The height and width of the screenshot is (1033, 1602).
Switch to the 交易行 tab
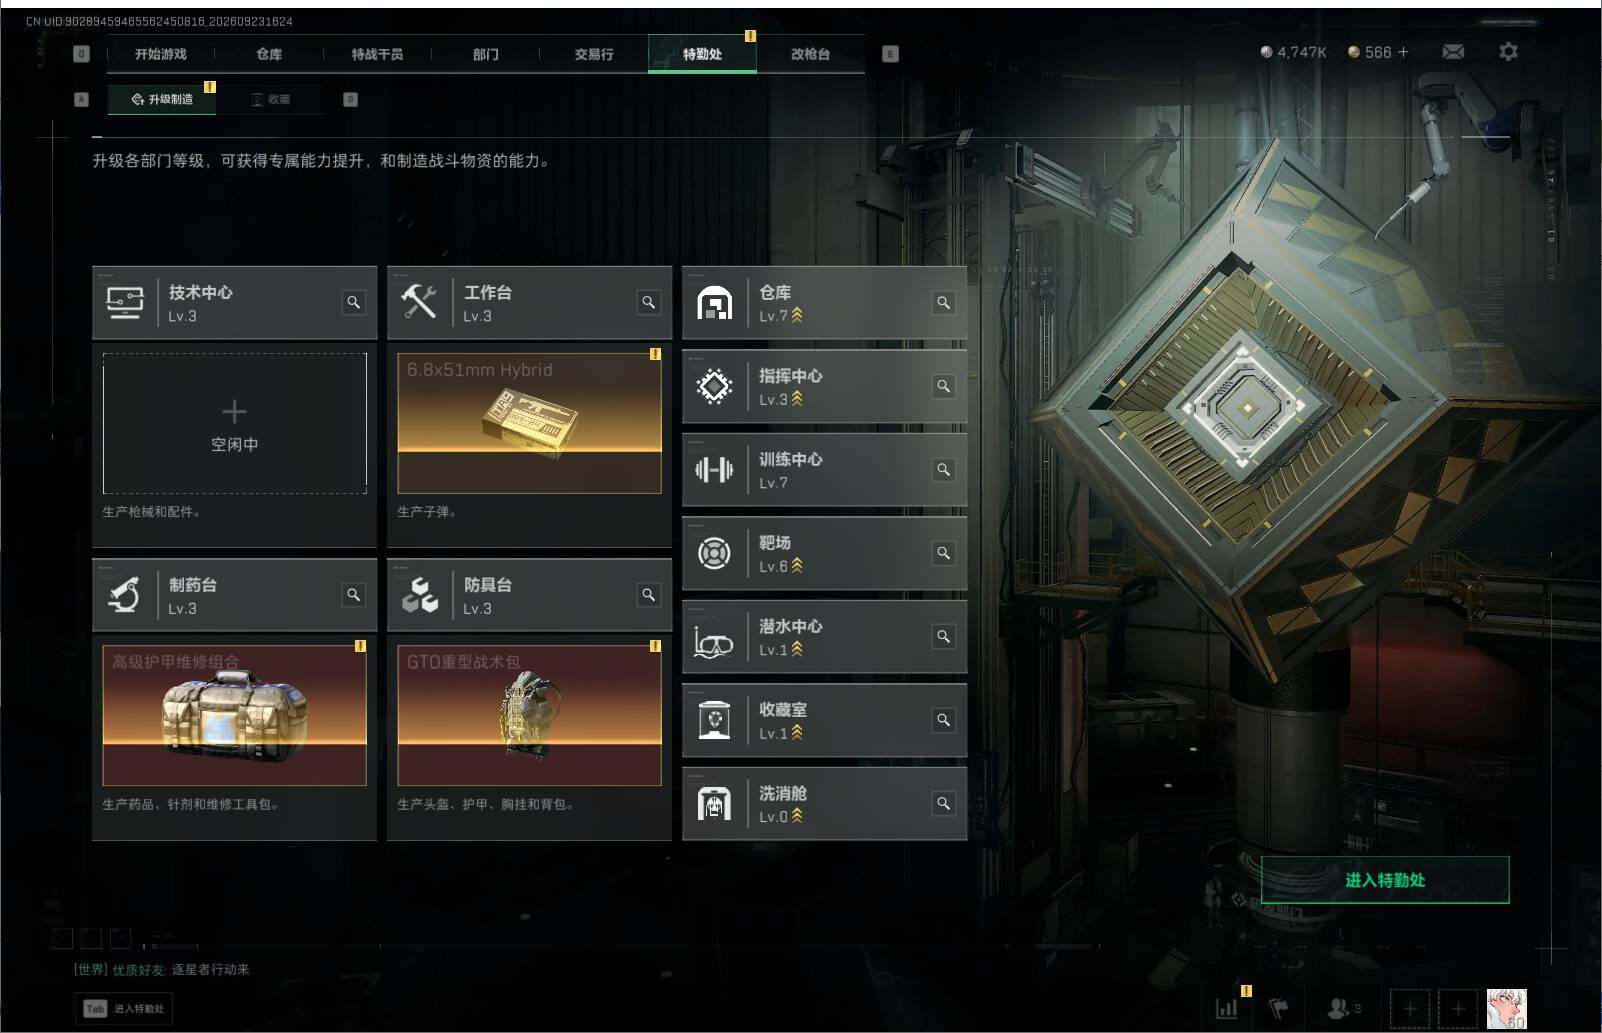(x=594, y=54)
